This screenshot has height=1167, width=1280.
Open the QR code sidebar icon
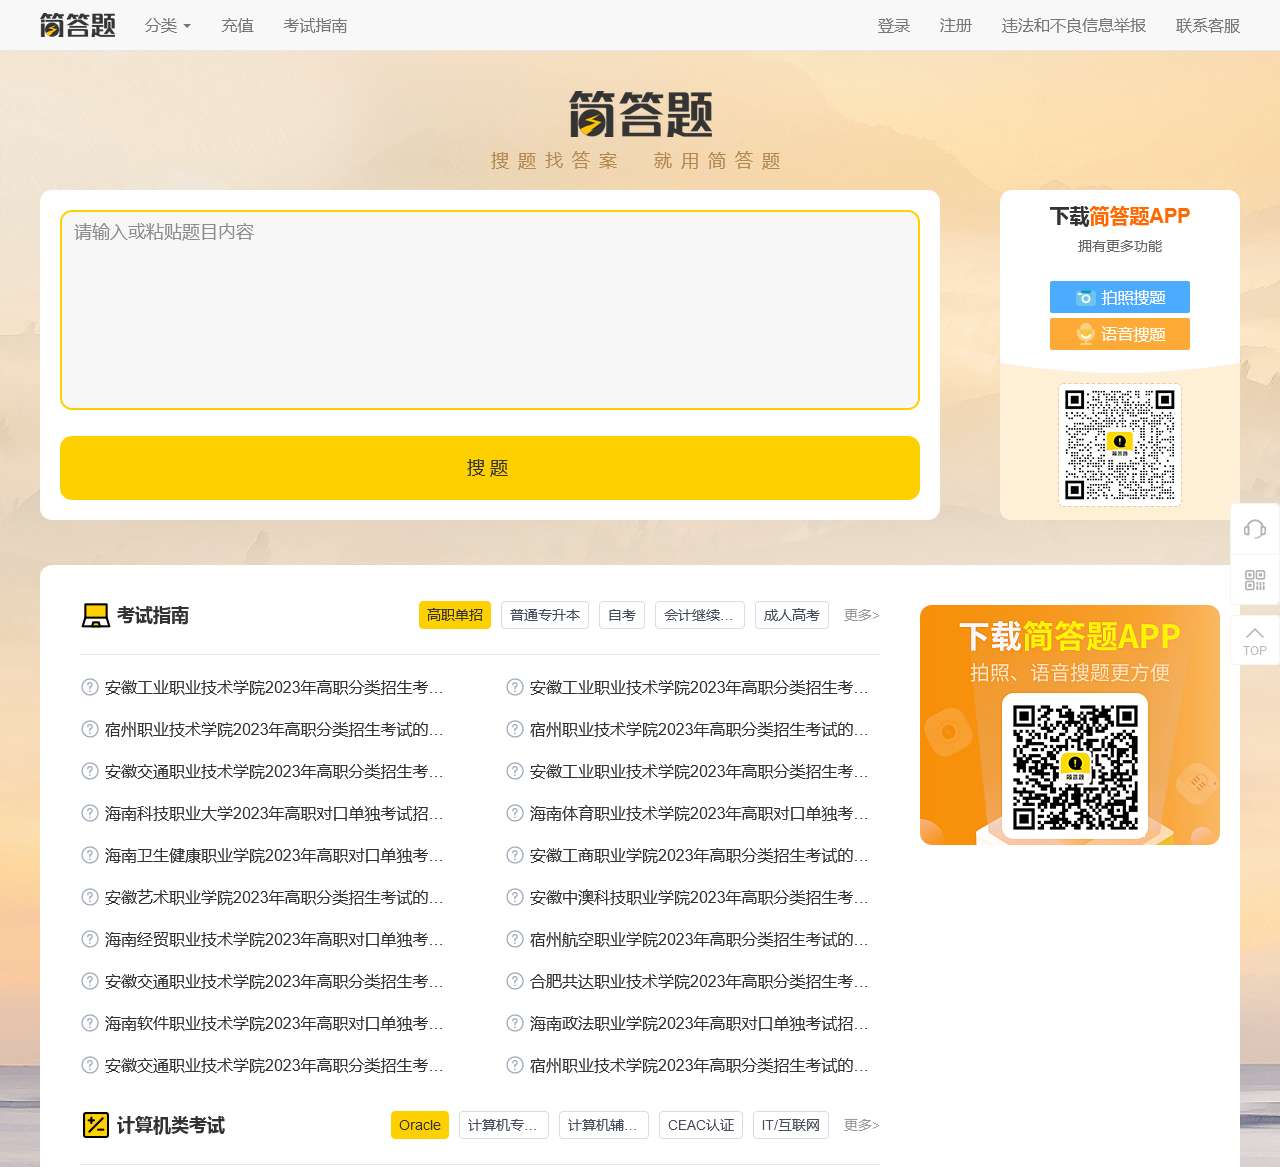click(x=1255, y=580)
